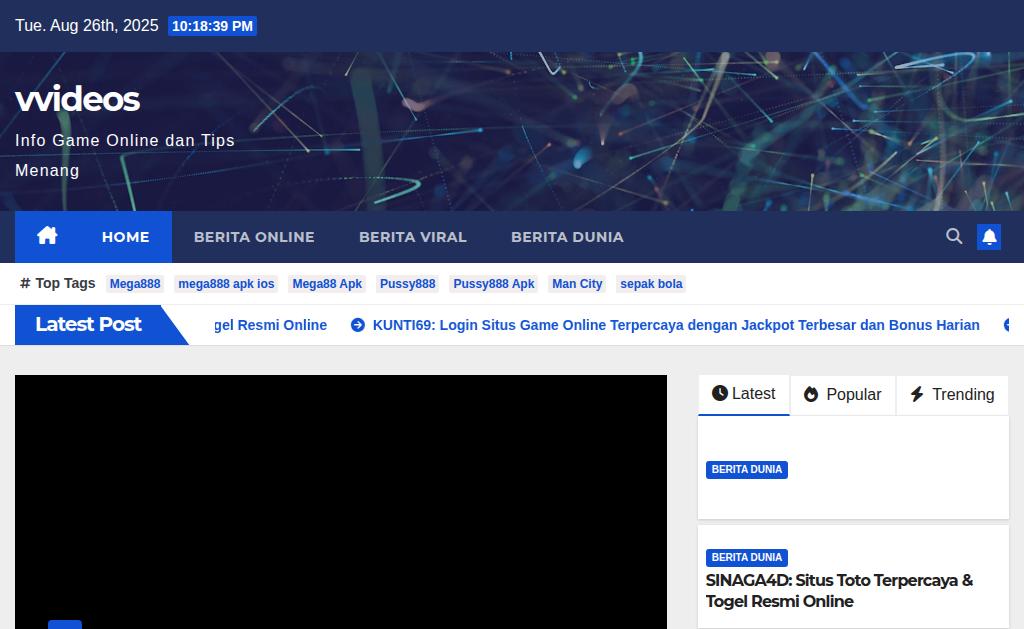The image size is (1024, 629).
Task: Open the sepak bola tag
Action: pyautogui.click(x=651, y=283)
